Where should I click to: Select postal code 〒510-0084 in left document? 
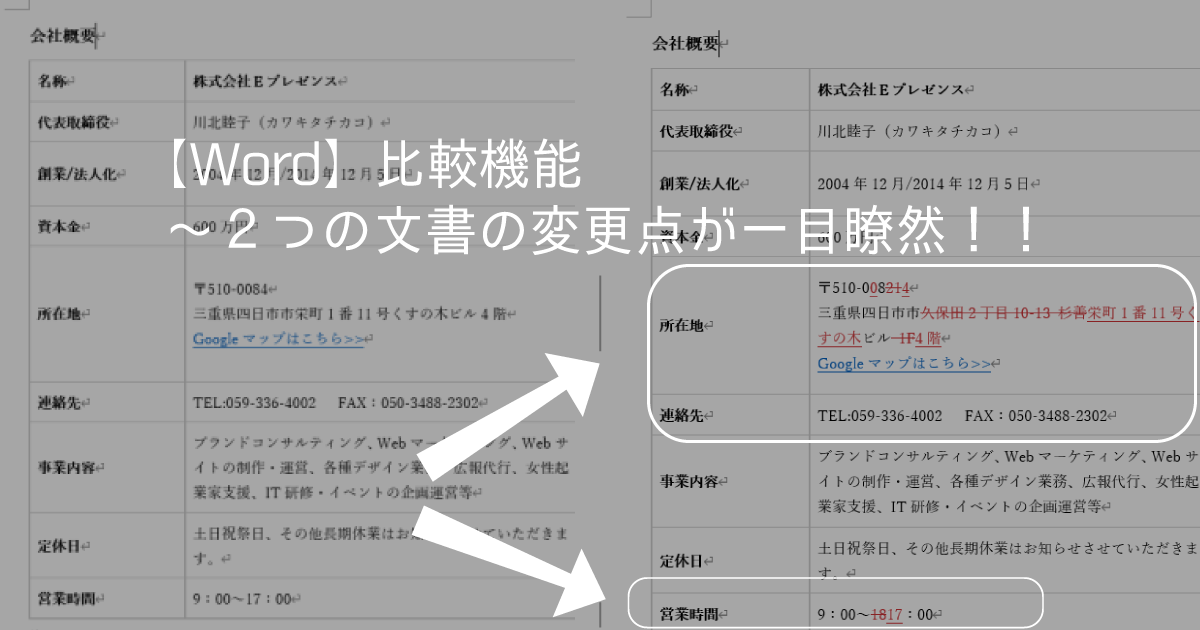pos(231,288)
